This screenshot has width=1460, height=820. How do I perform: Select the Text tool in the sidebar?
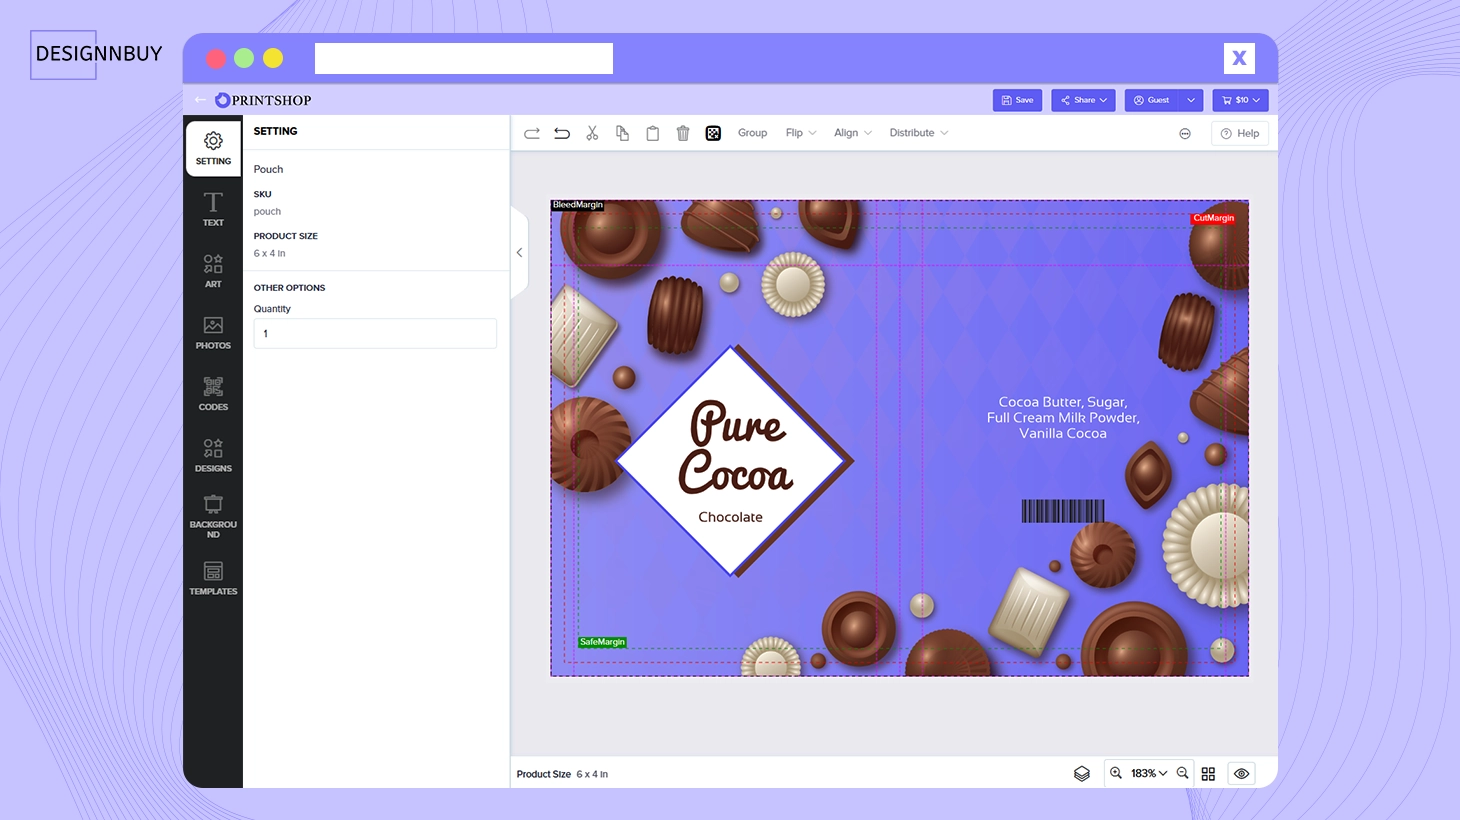(213, 210)
